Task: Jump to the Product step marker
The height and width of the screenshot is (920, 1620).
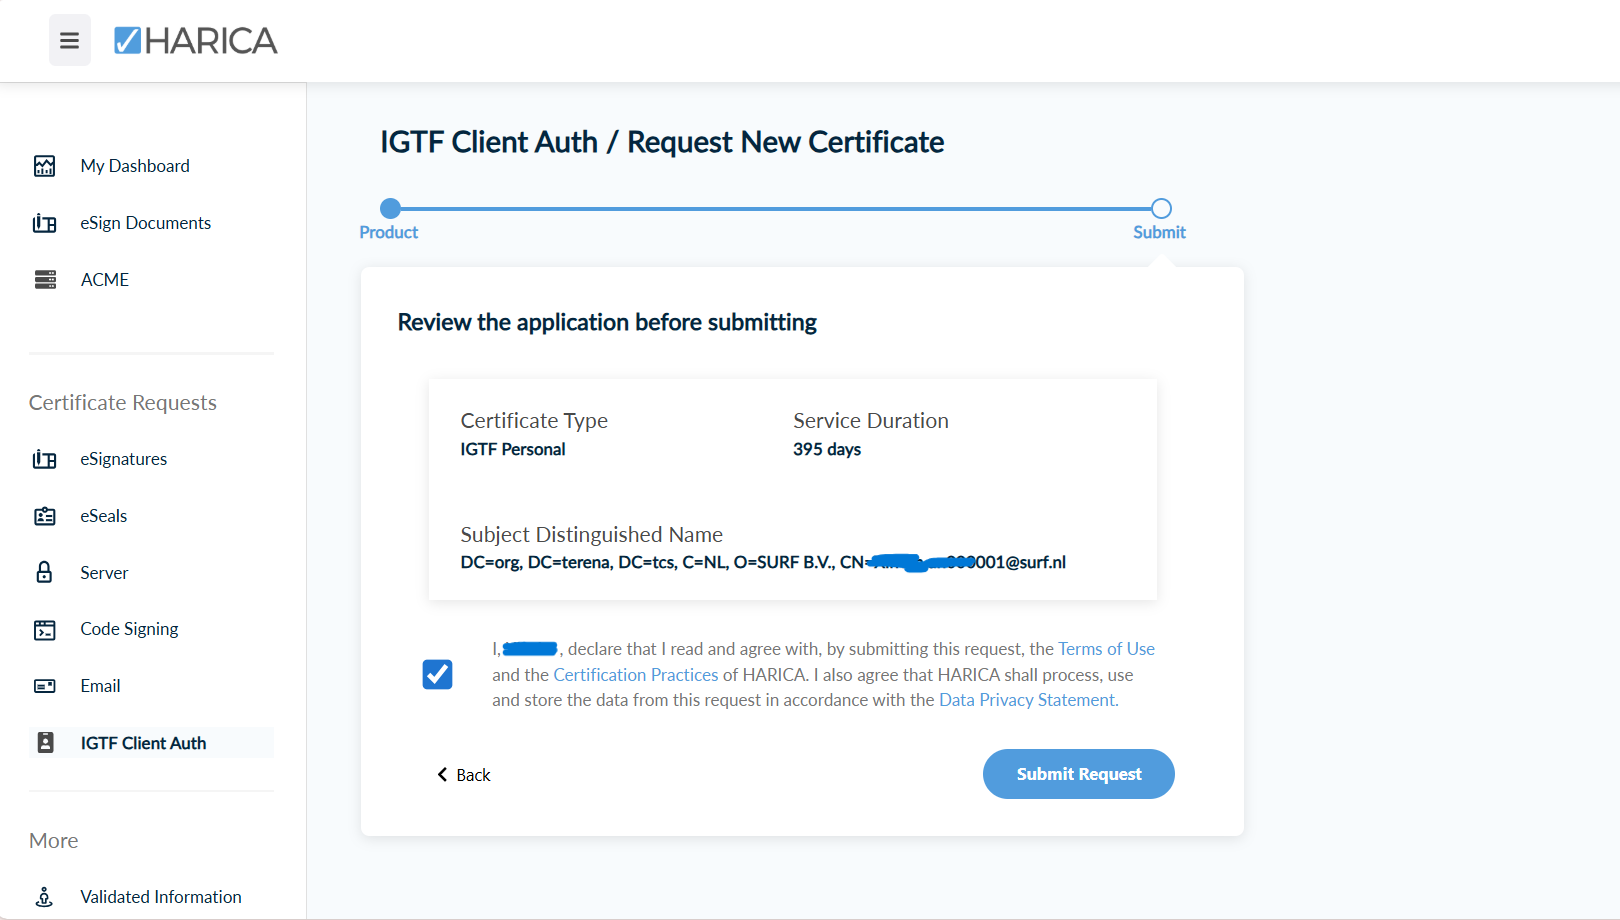Action: point(390,208)
